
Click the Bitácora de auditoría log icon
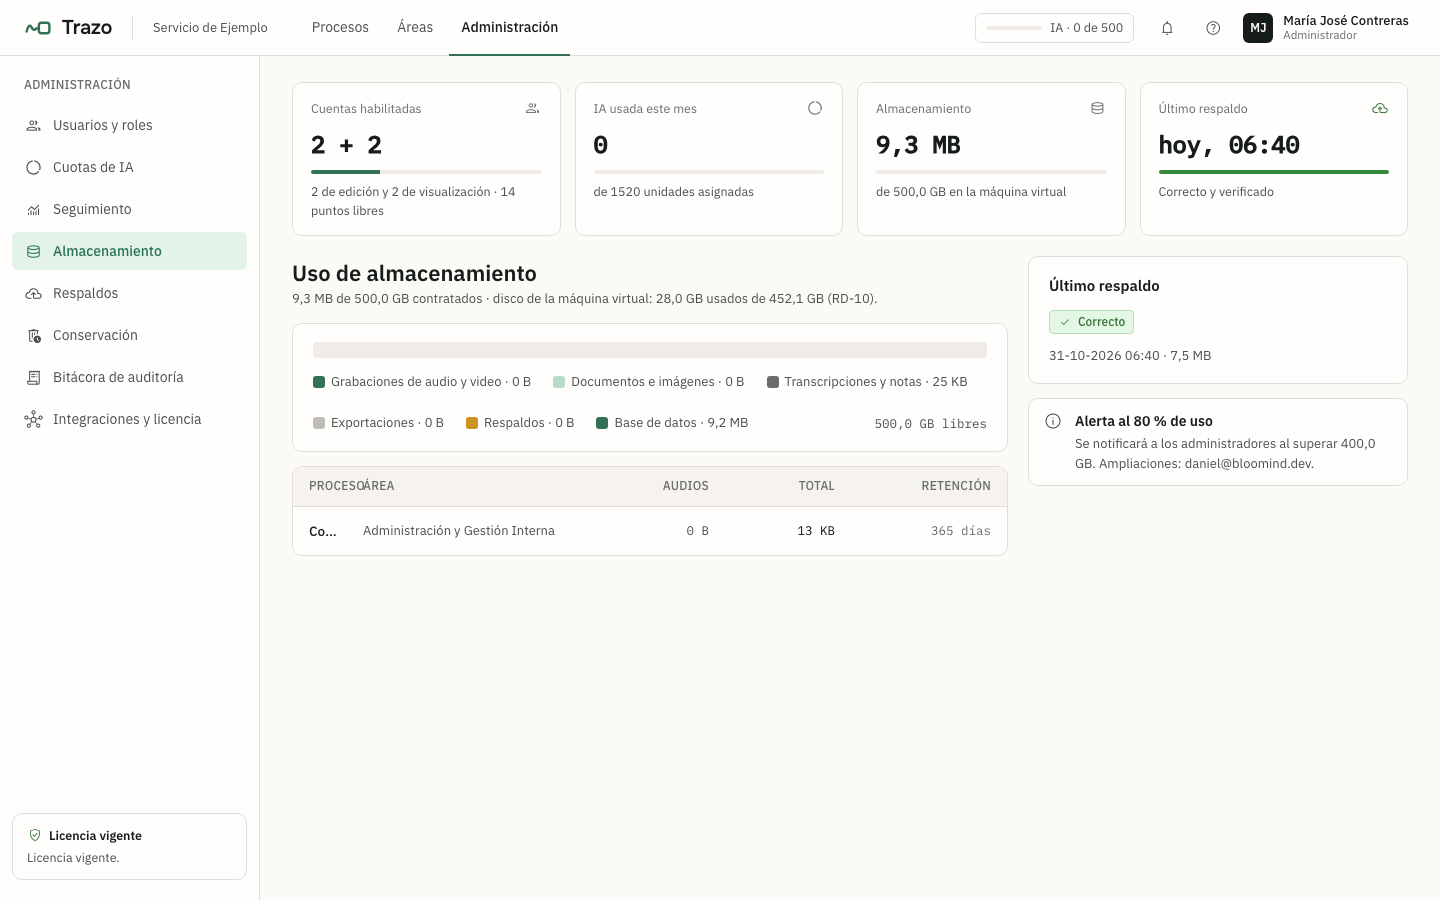(x=34, y=378)
